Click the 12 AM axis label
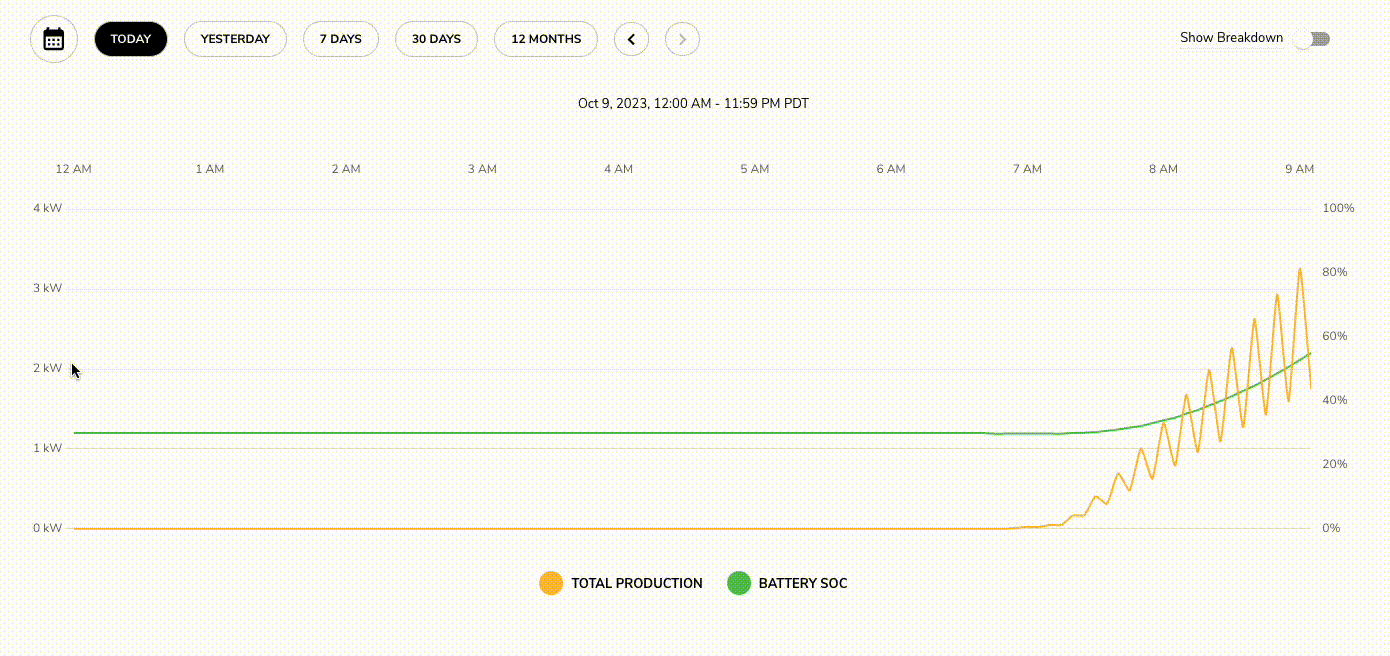The height and width of the screenshot is (656, 1390). 73,169
